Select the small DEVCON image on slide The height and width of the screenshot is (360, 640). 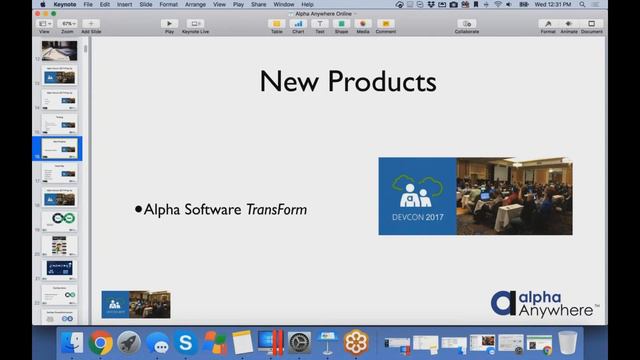[136, 304]
